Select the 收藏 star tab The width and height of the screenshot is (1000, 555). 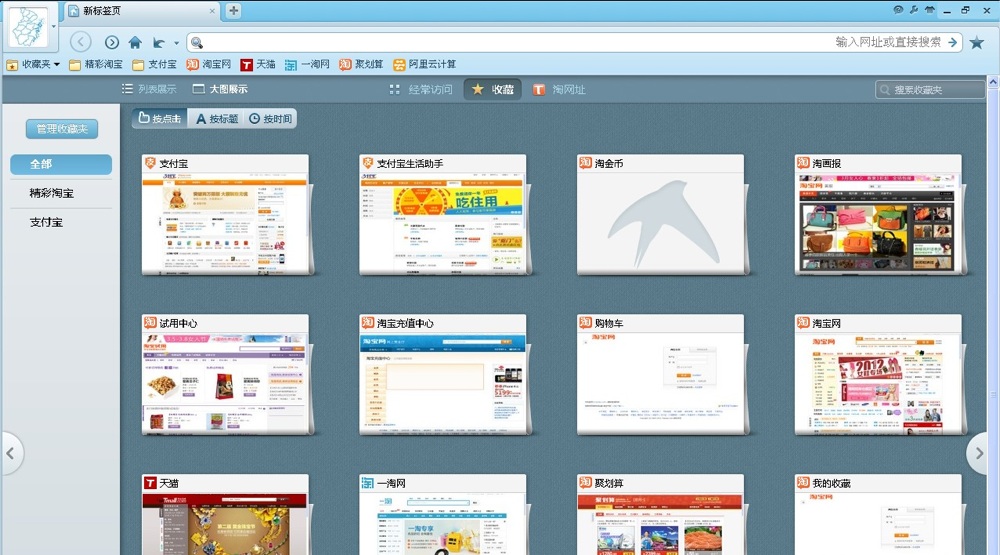(x=492, y=89)
